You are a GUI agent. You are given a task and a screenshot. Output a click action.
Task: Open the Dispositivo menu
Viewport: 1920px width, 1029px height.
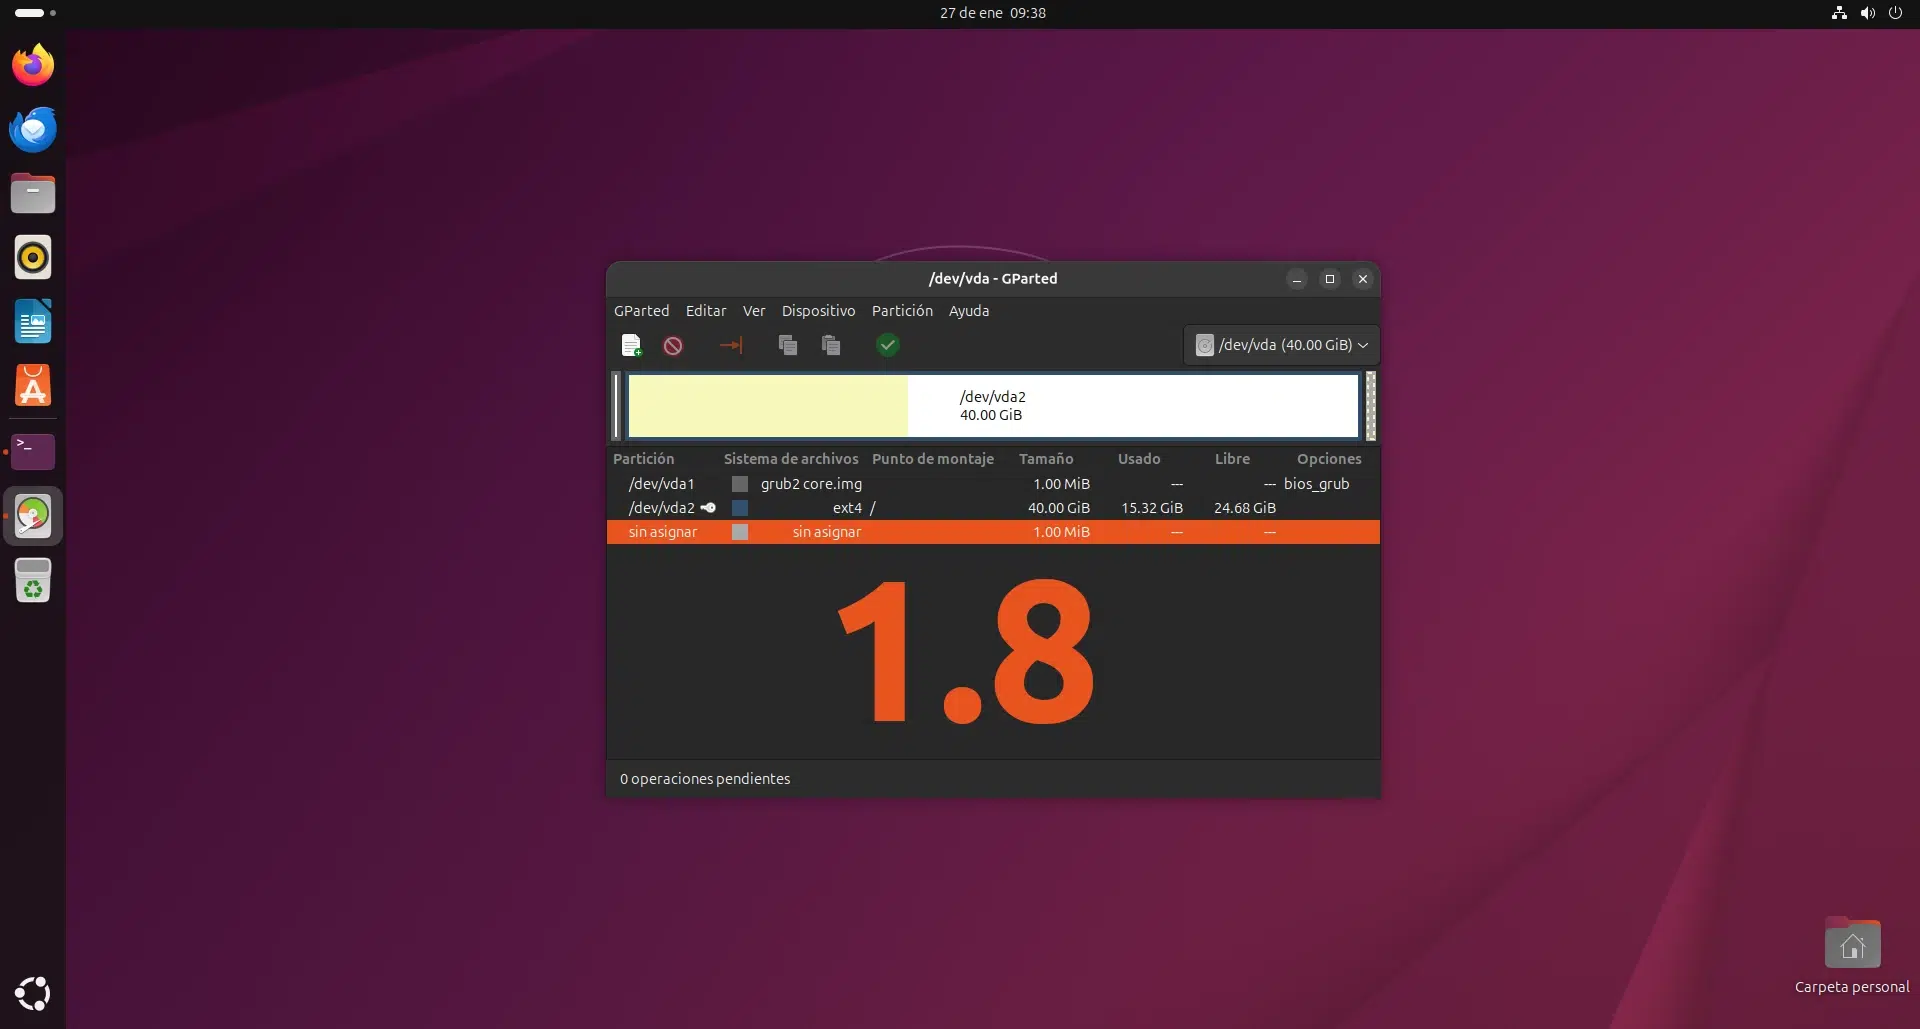point(818,310)
